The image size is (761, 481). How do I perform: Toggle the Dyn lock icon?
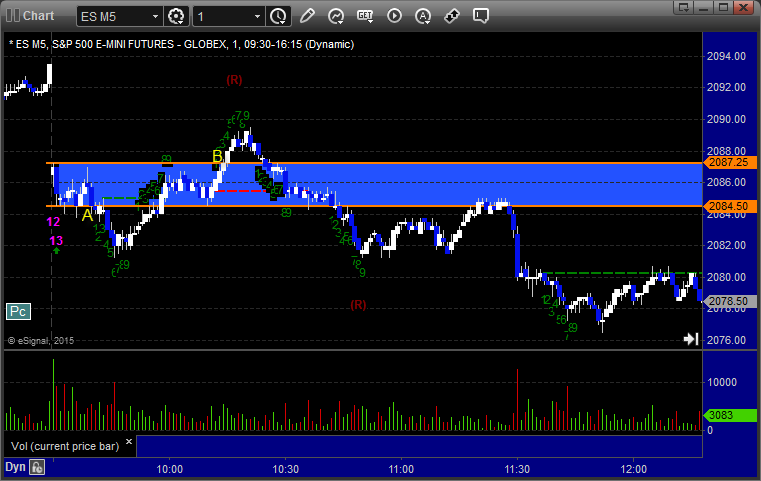(37, 467)
